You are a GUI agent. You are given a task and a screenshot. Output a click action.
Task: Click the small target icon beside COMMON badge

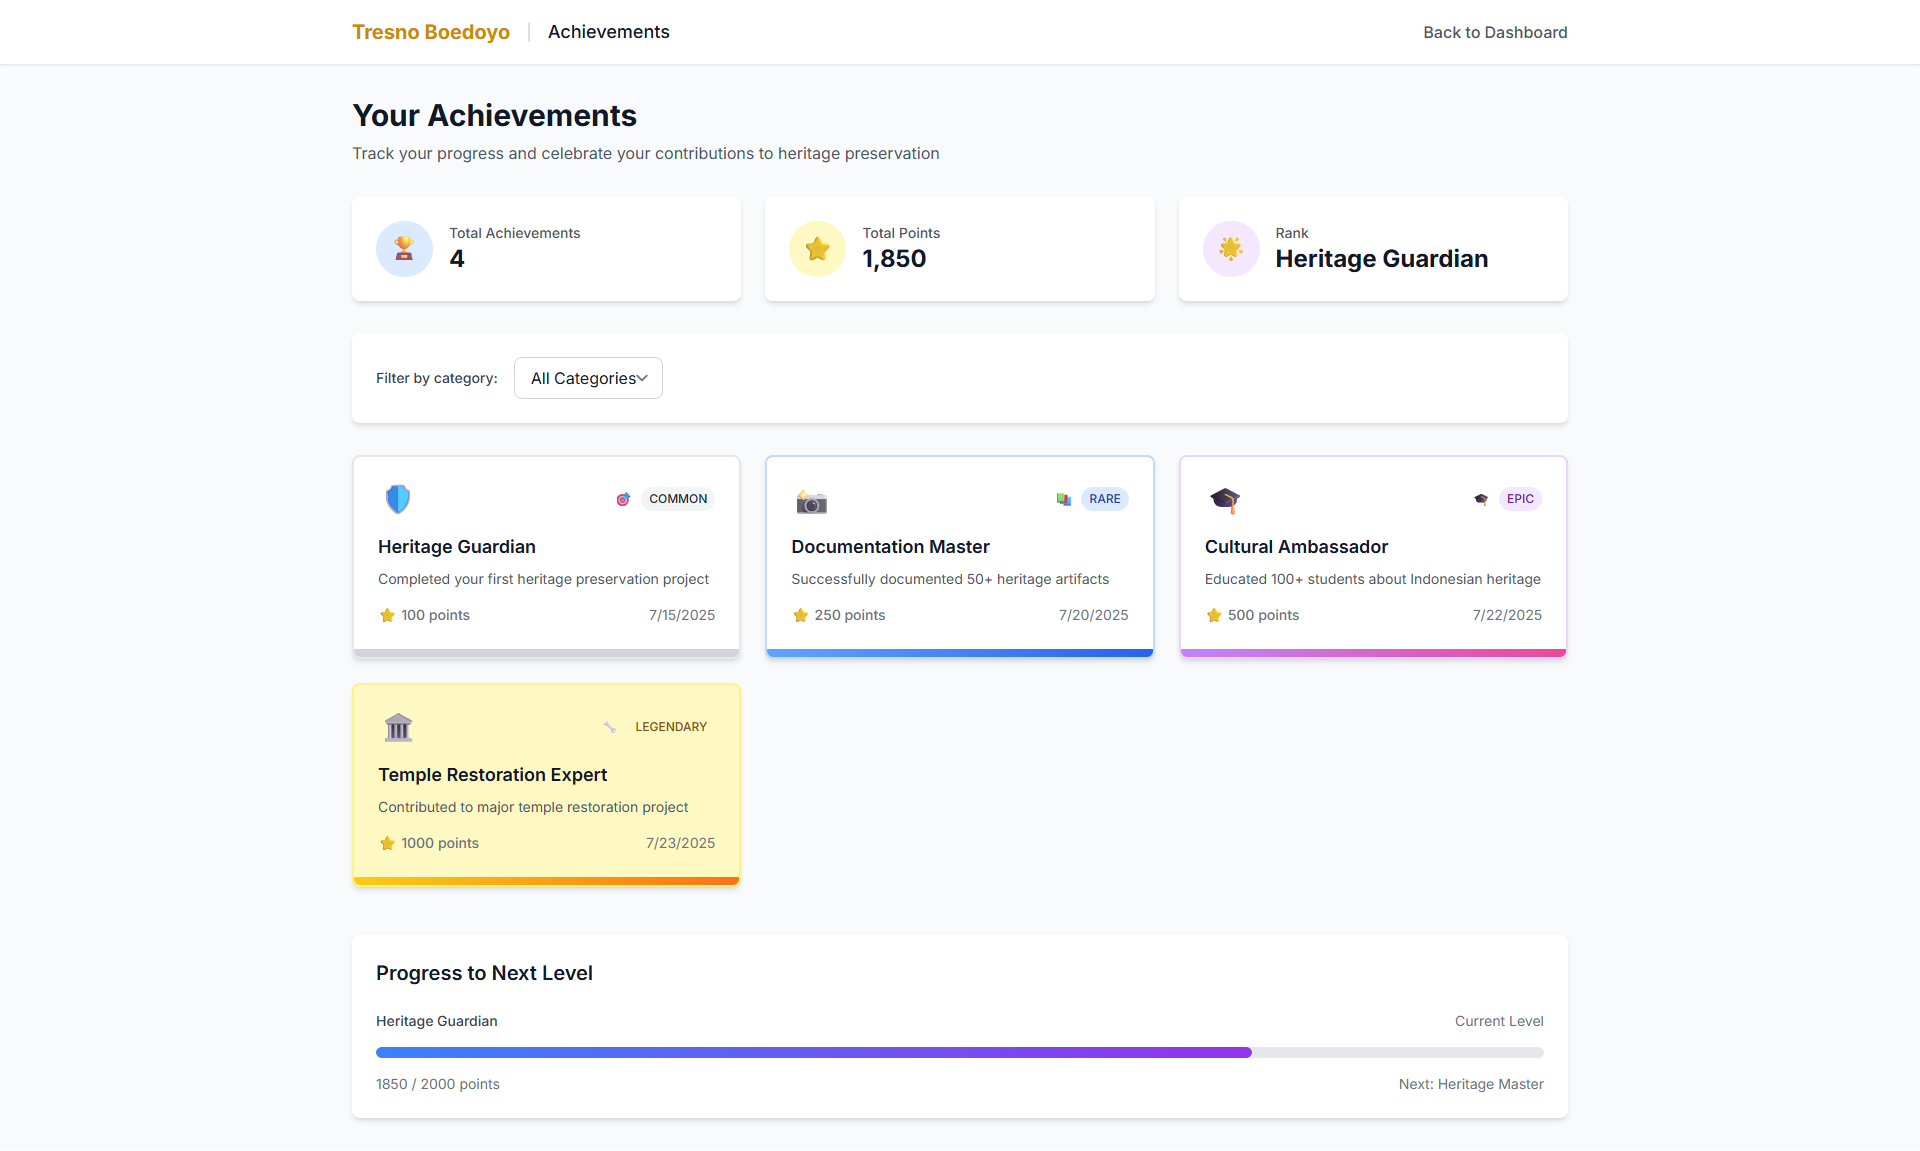coord(623,499)
